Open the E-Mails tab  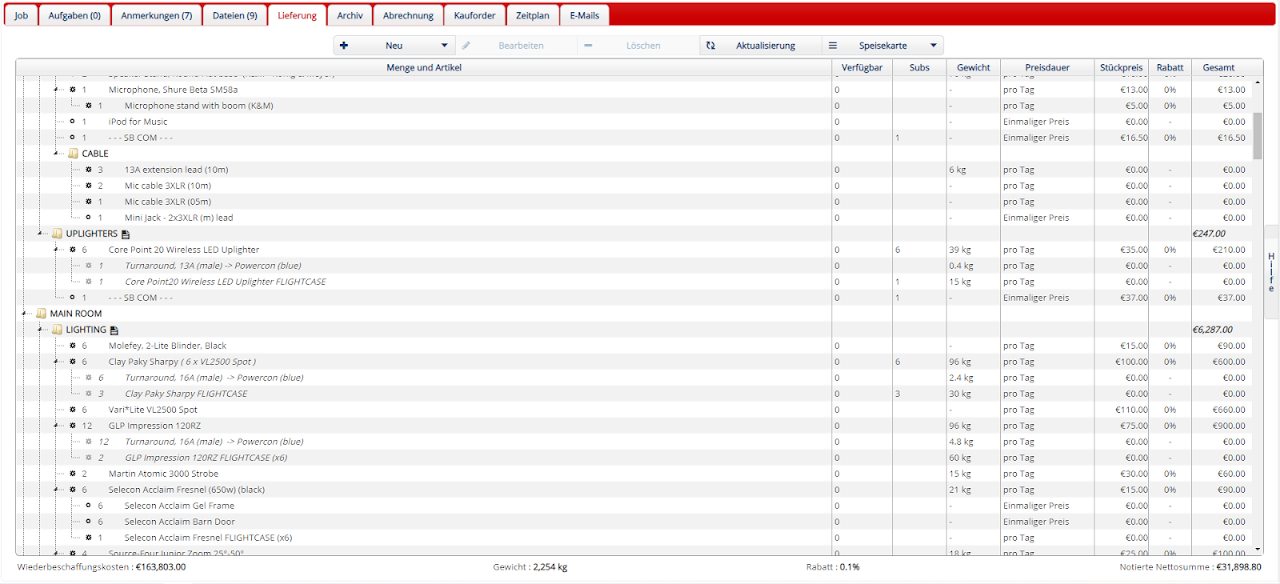click(x=584, y=16)
